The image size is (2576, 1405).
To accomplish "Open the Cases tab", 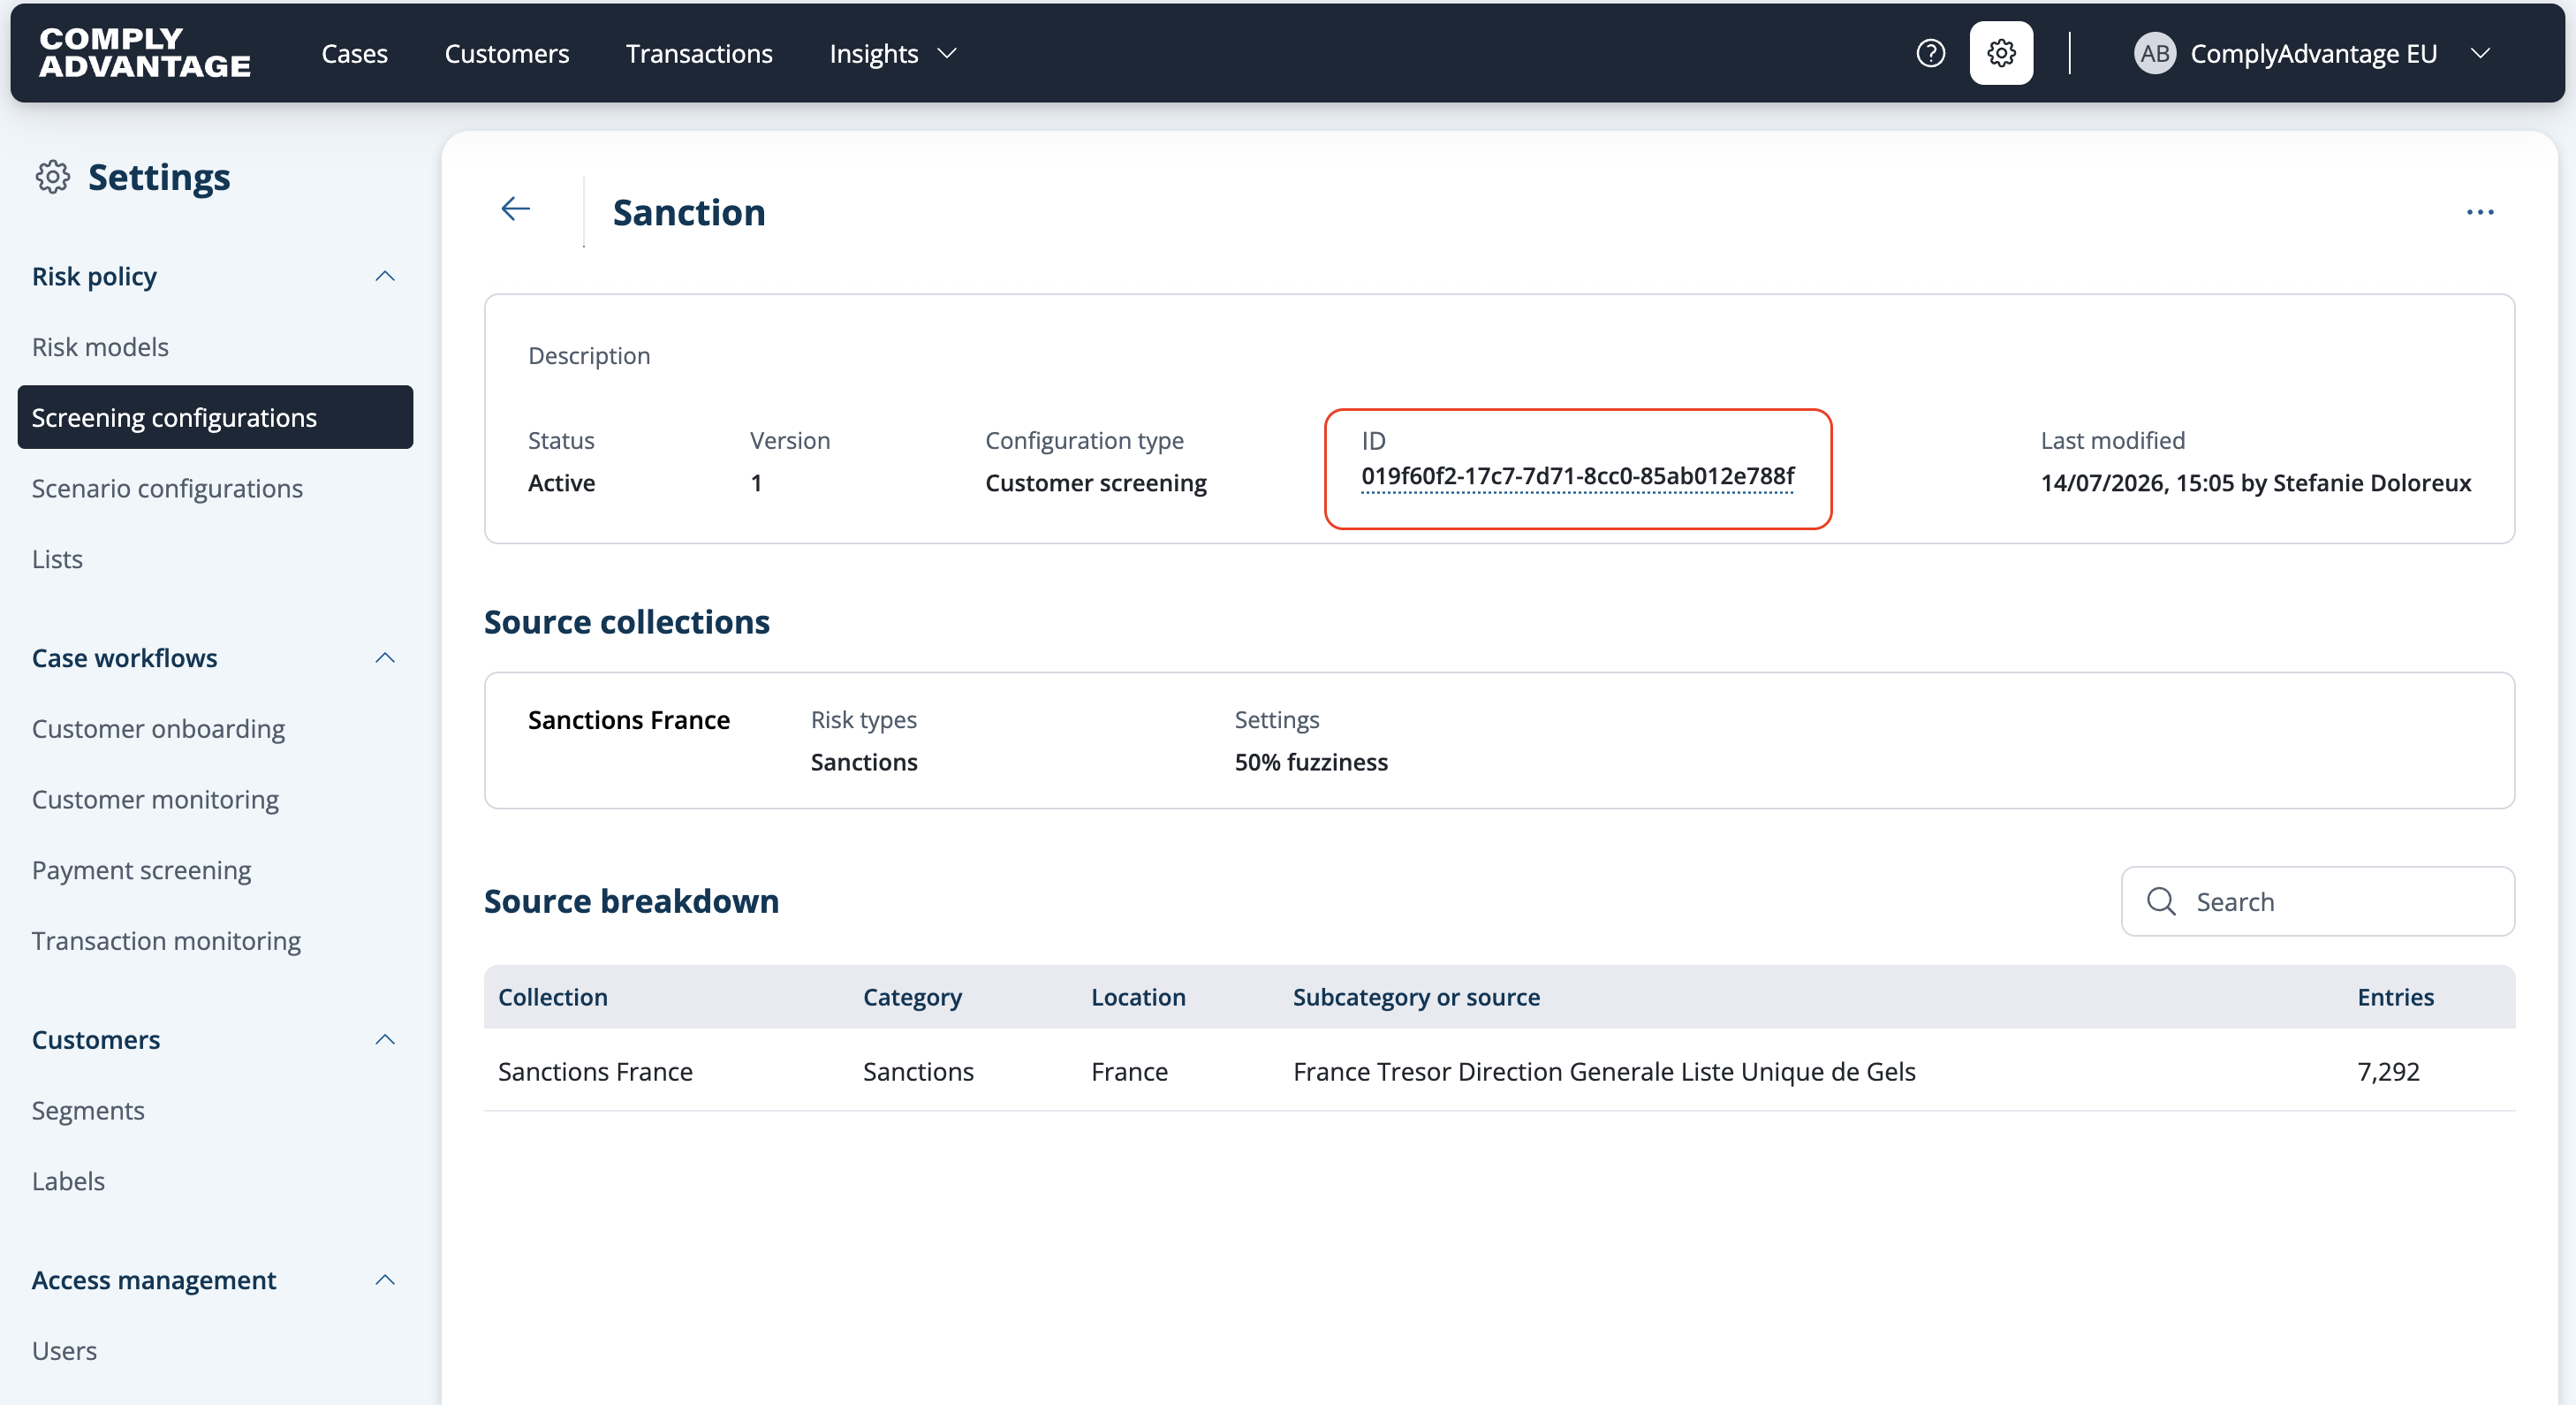I will 354,53.
